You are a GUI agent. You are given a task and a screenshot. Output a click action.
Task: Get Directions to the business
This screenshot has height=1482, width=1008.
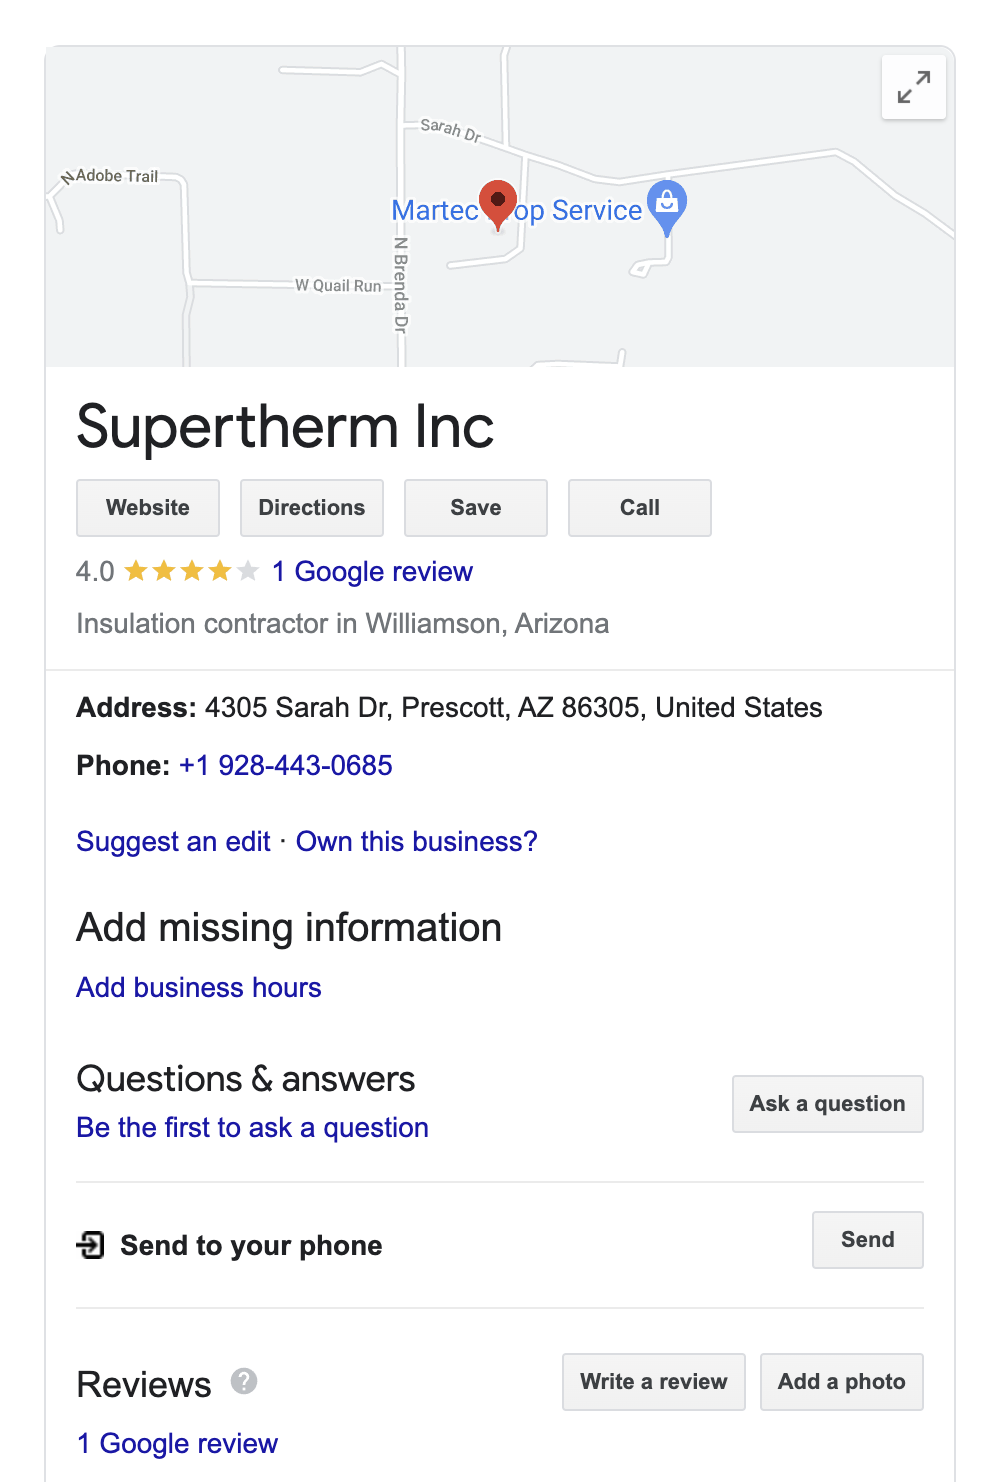[312, 508]
